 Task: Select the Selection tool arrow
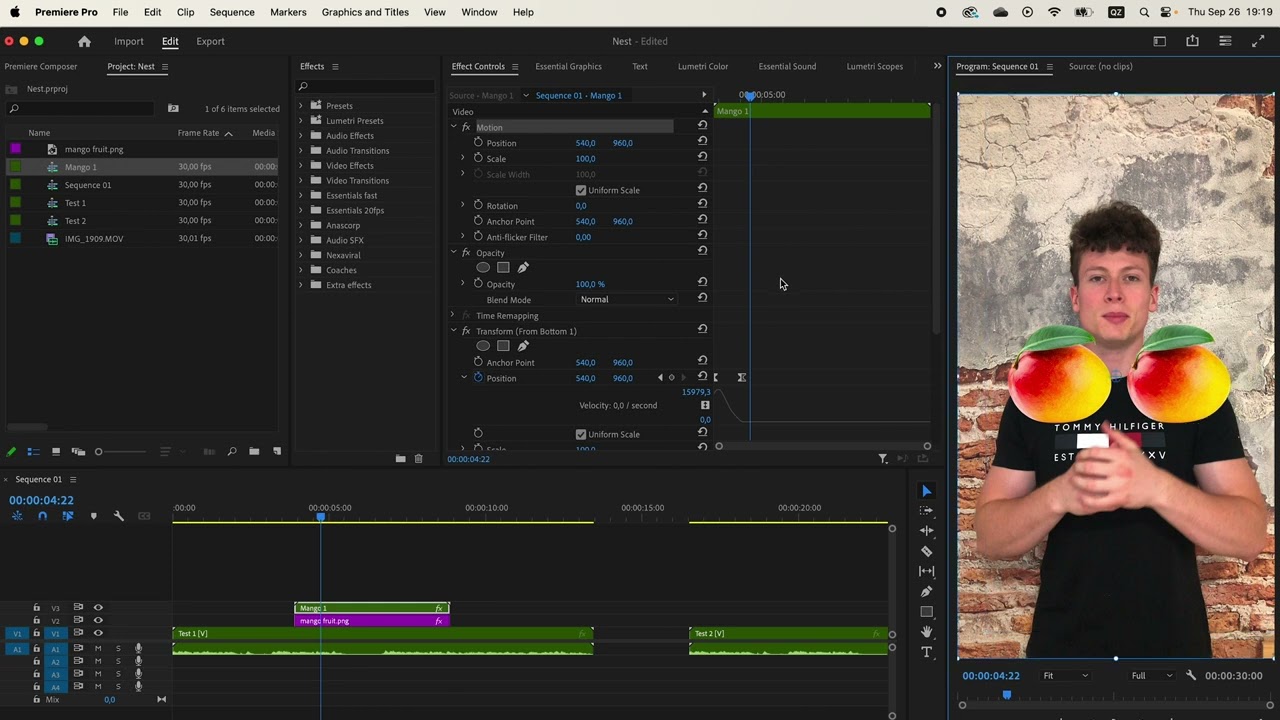(926, 490)
